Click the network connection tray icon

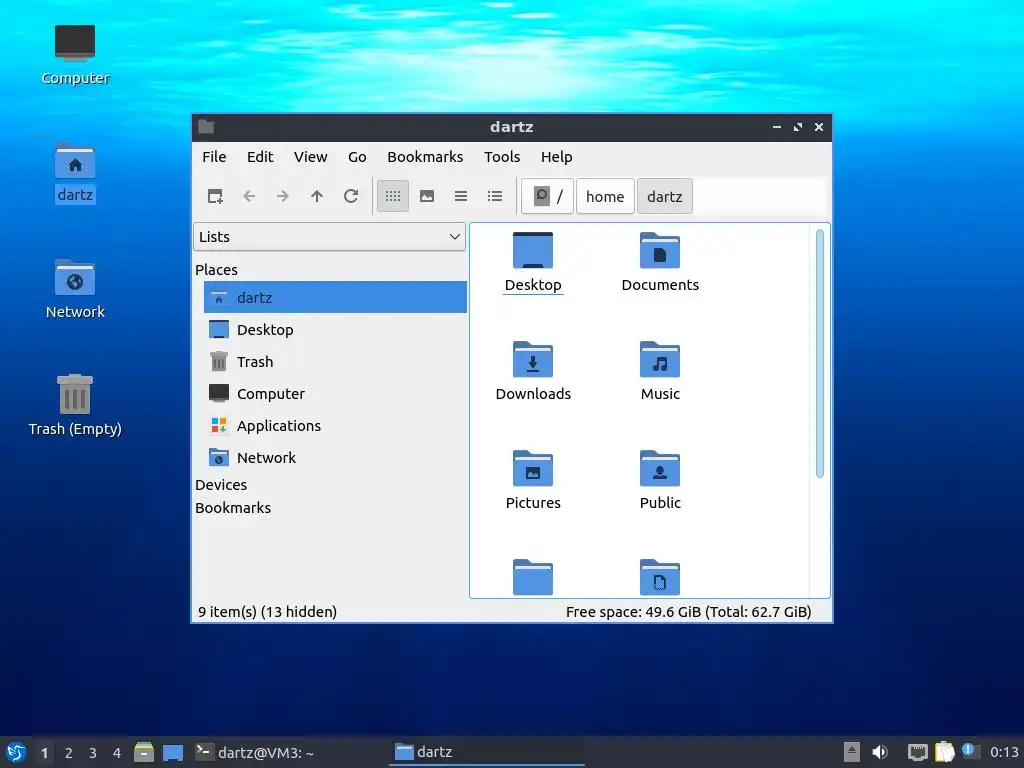pos(918,752)
